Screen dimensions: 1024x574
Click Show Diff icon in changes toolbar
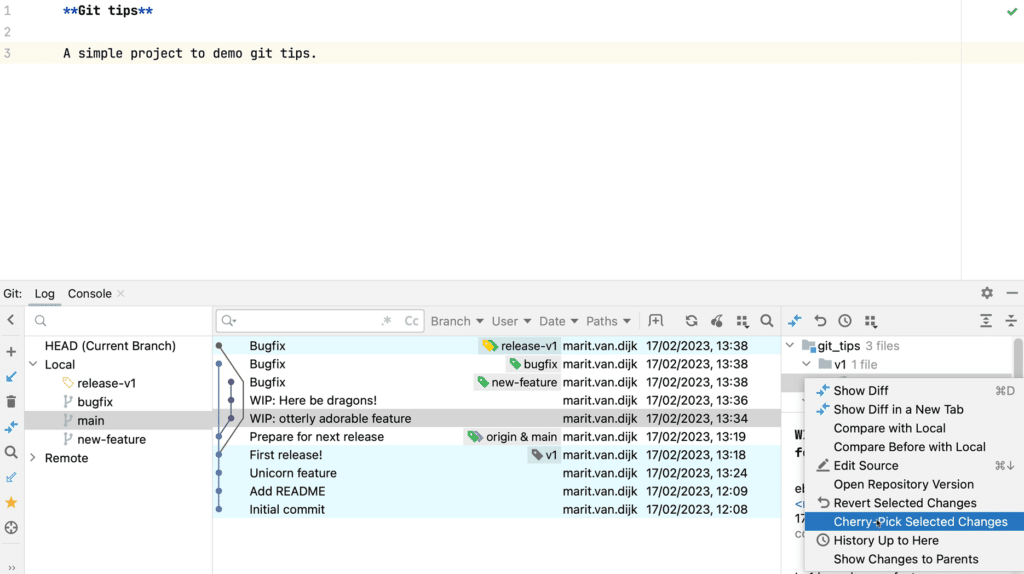click(795, 321)
